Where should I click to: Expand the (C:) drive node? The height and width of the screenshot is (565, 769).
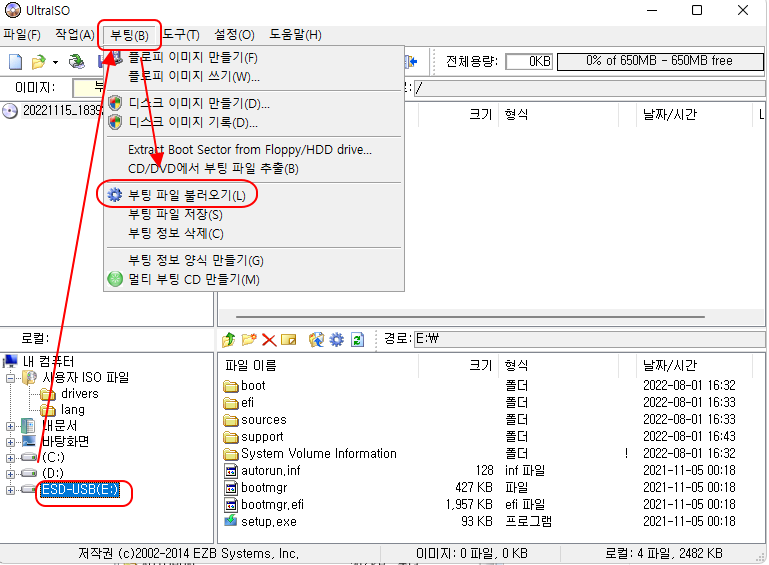10,458
